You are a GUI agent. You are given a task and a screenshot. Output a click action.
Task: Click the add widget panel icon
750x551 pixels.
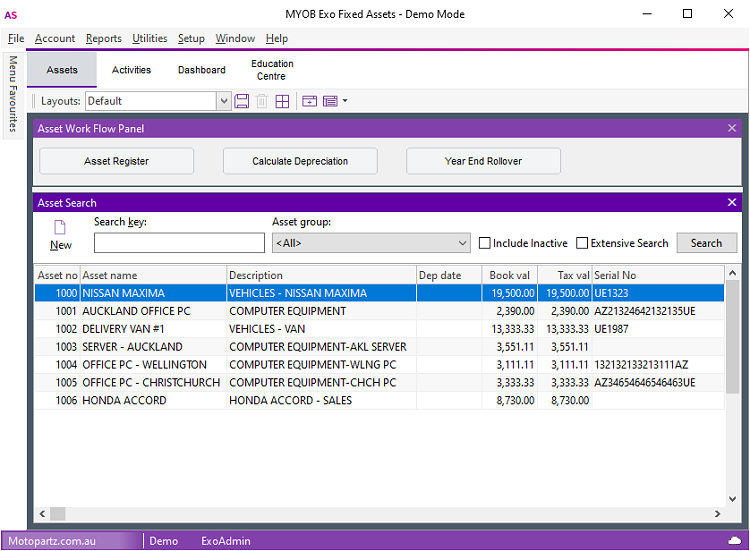[x=309, y=101]
